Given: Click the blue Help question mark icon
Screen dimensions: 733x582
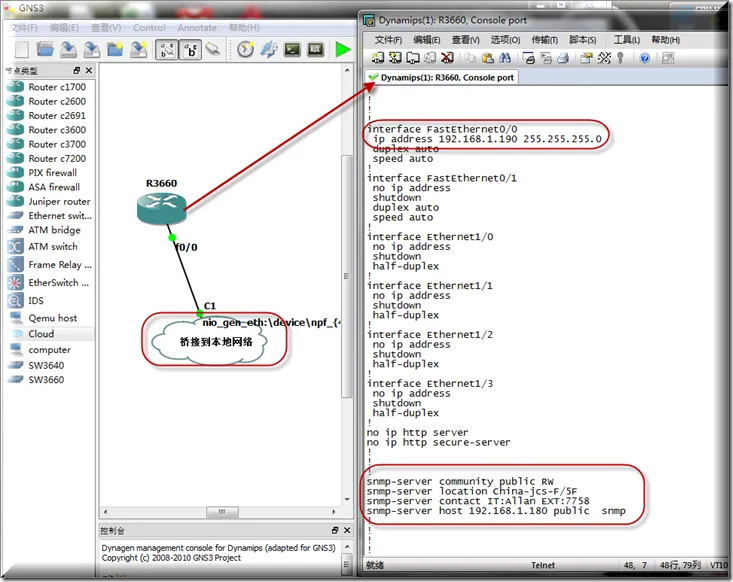Looking at the screenshot, I should [x=645, y=58].
